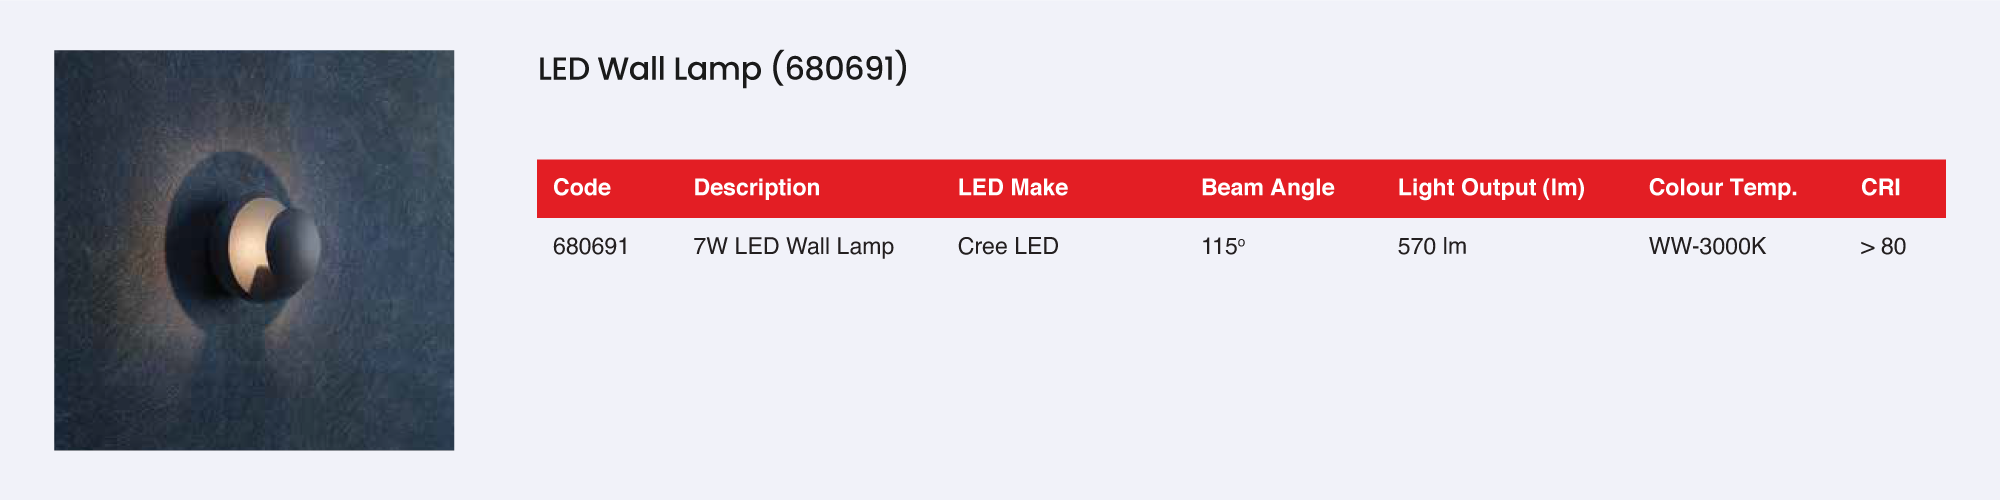This screenshot has height=500, width=2000.
Task: Select the 'Cree LED' make value
Action: pos(1008,247)
